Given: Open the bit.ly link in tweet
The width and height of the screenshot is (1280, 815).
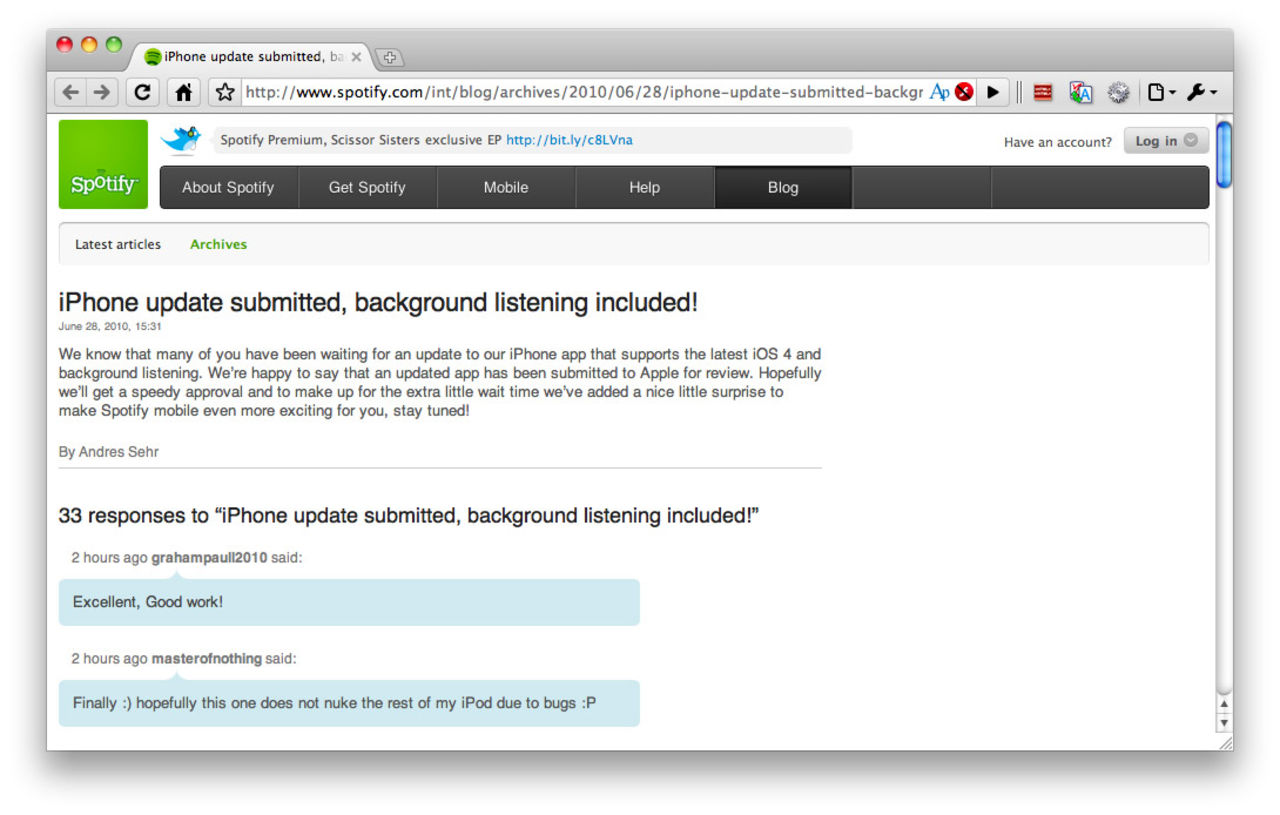Looking at the screenshot, I should (x=569, y=140).
